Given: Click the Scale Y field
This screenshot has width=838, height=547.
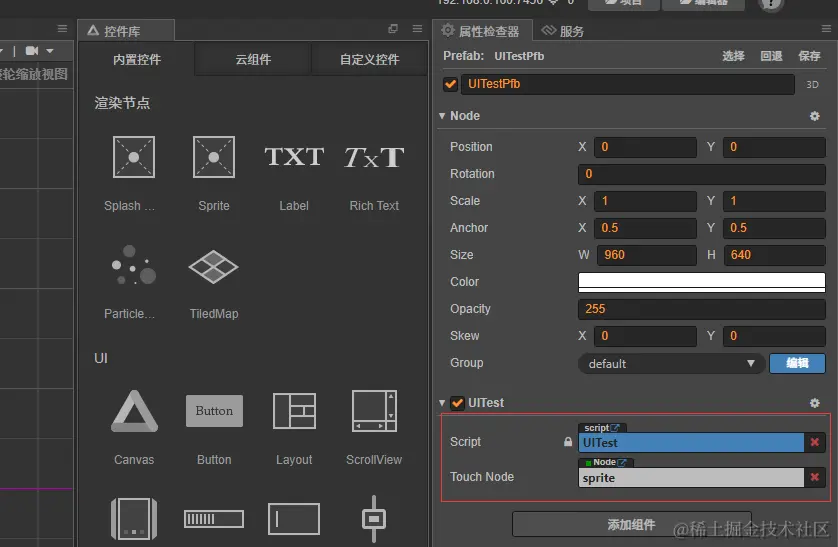Looking at the screenshot, I should point(774,201).
